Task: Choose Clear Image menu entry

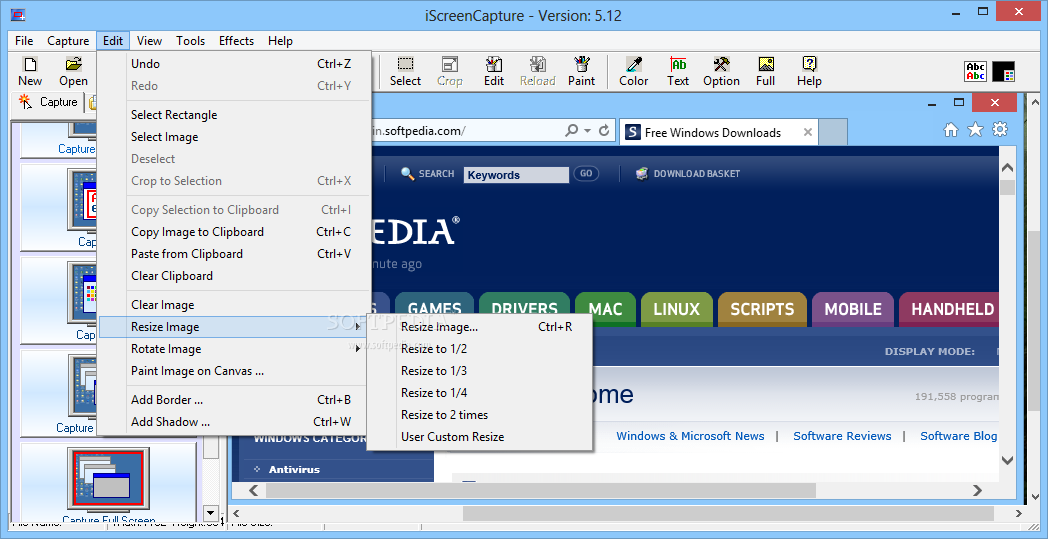Action: [235, 305]
